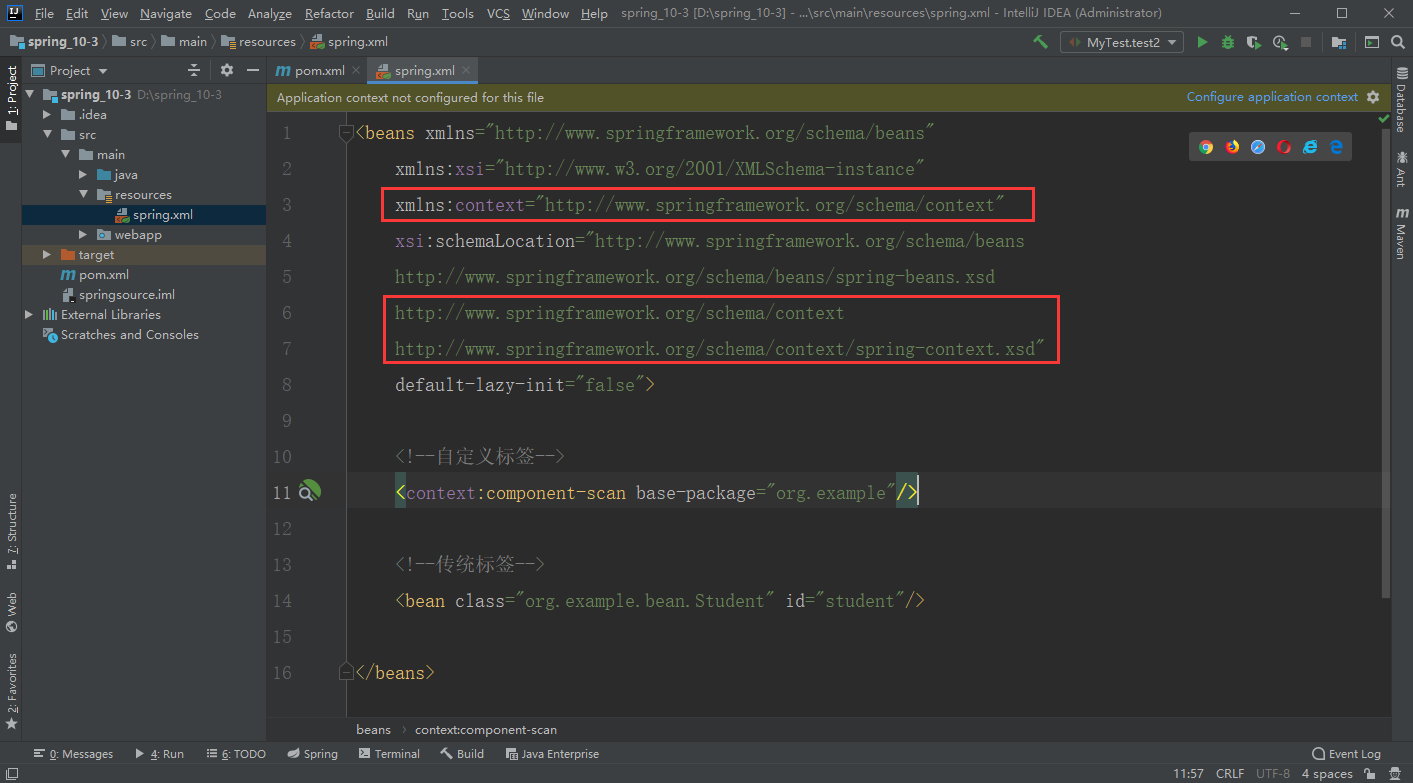Open the Project Structure dialog icon
The width and height of the screenshot is (1413, 783).
tap(1338, 42)
